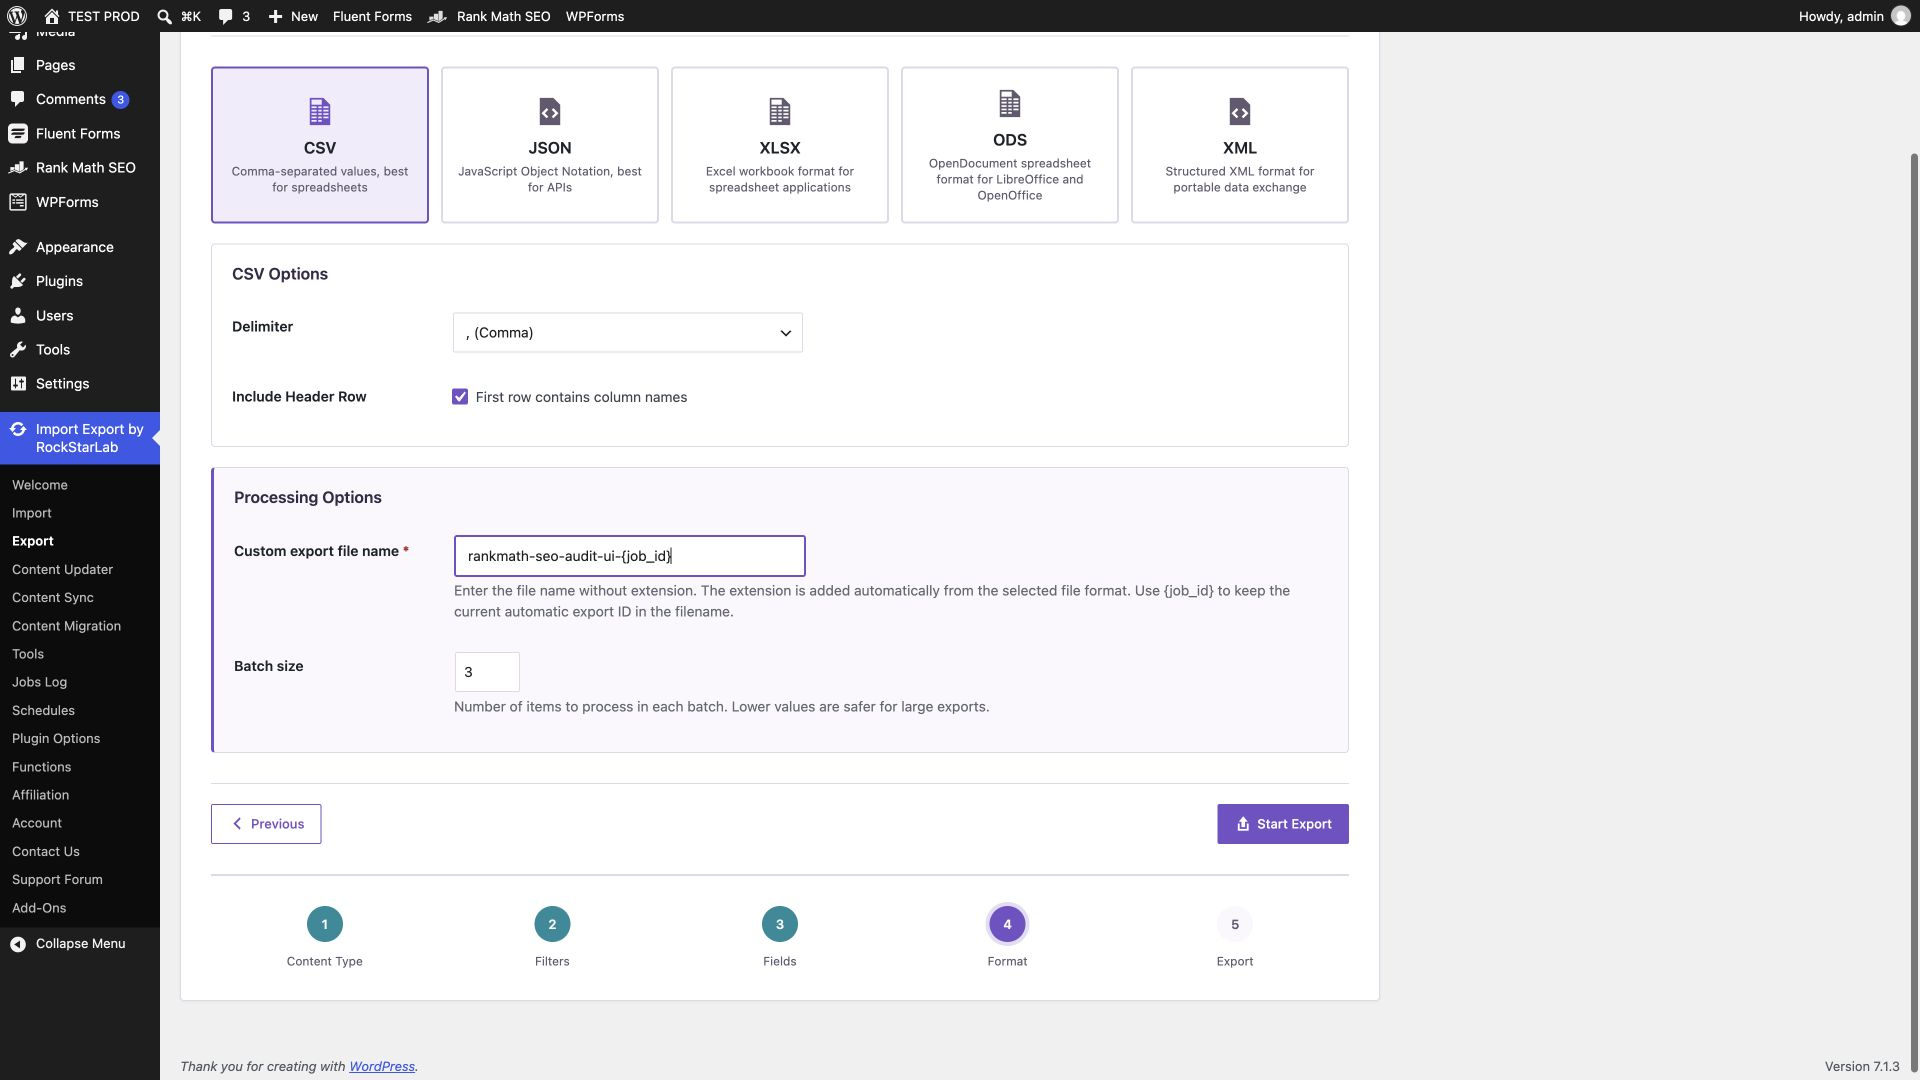The width and height of the screenshot is (1920, 1080).
Task: Toggle the Include Header Row checkbox
Action: (460, 397)
